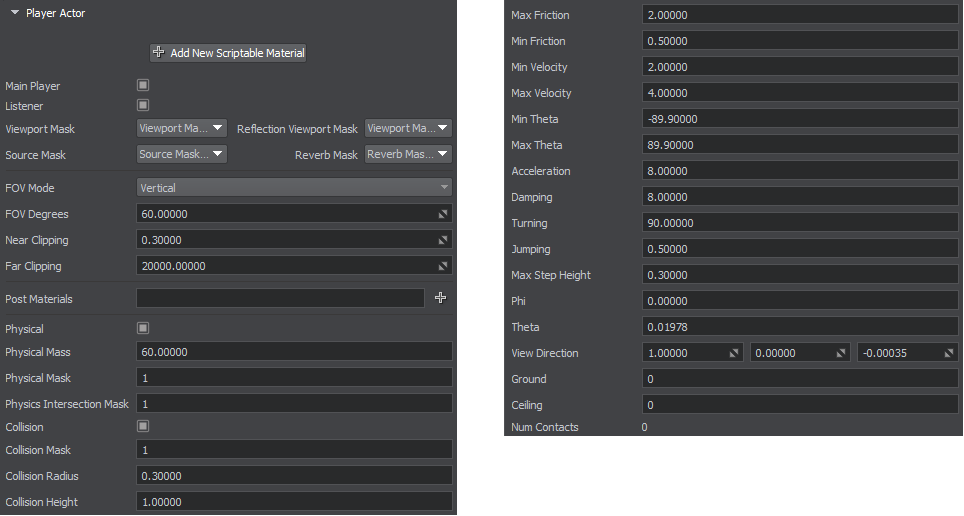
Task: Collapse the Player Actor section
Action: tap(13, 13)
